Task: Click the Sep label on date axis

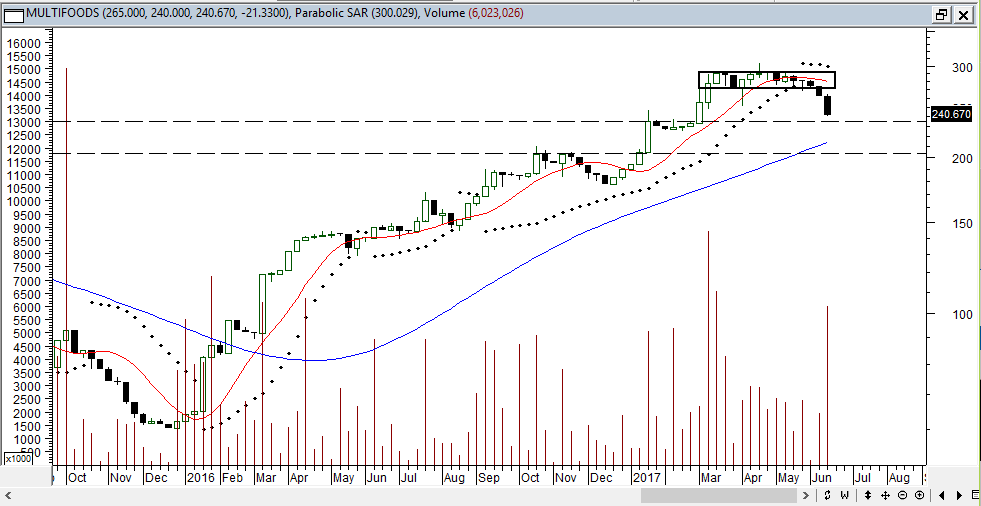Action: (x=488, y=478)
